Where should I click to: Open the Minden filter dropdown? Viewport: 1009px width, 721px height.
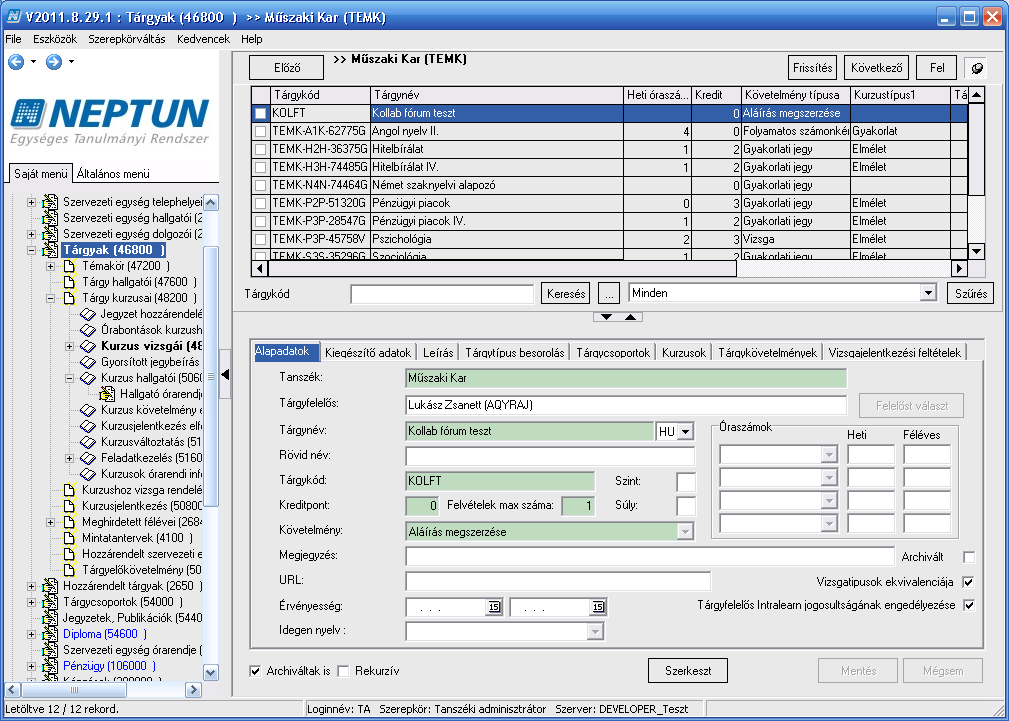[x=927, y=294]
